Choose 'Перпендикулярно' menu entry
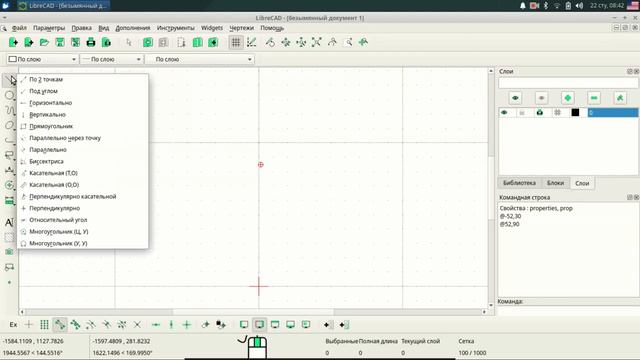640x360 pixels. 83,208
